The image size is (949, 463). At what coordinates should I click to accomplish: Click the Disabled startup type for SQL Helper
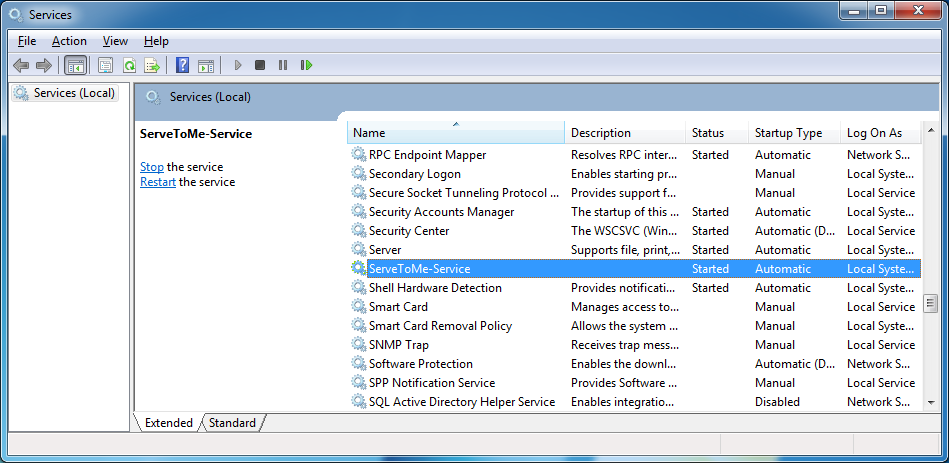[777, 401]
